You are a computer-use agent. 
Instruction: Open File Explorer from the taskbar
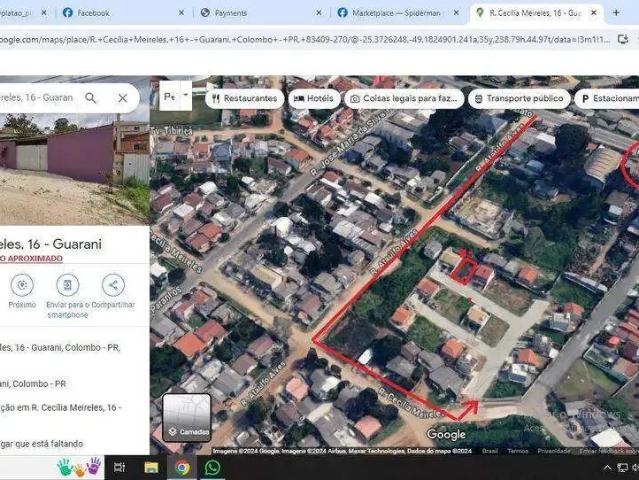(151, 467)
